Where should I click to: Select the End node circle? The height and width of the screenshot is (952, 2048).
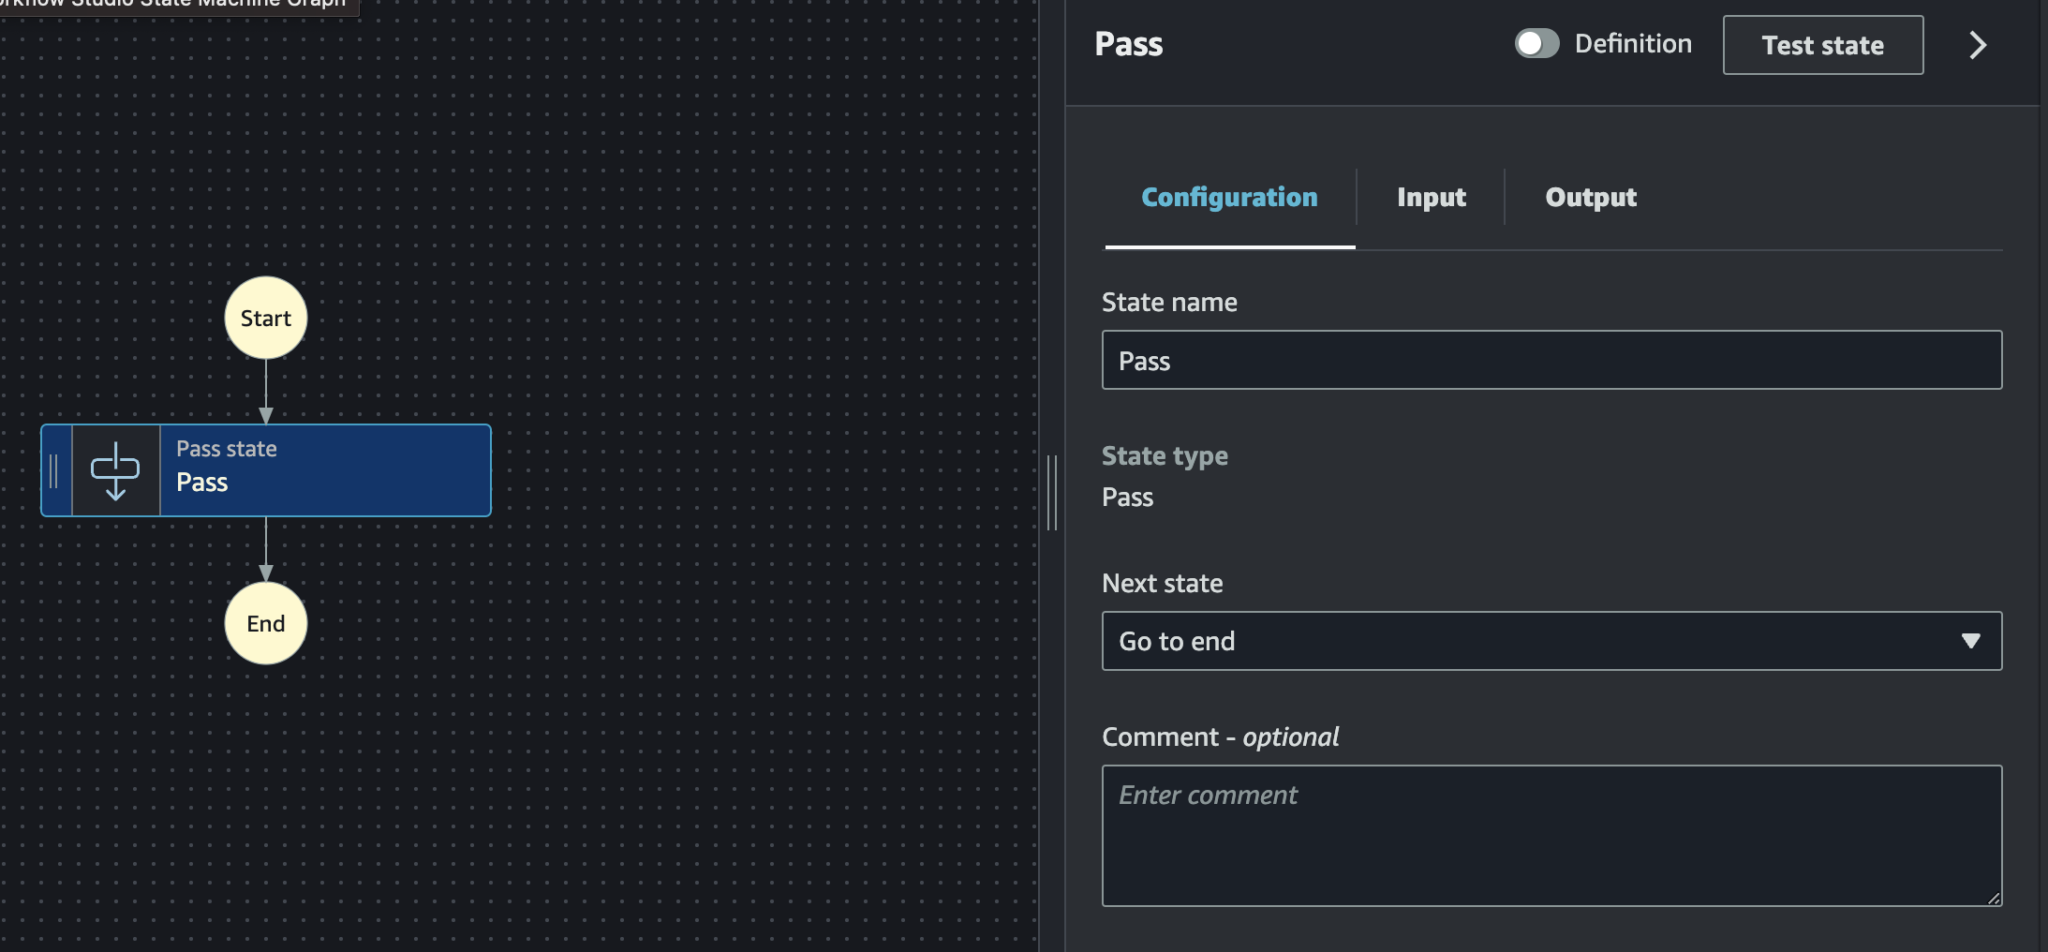pos(265,623)
